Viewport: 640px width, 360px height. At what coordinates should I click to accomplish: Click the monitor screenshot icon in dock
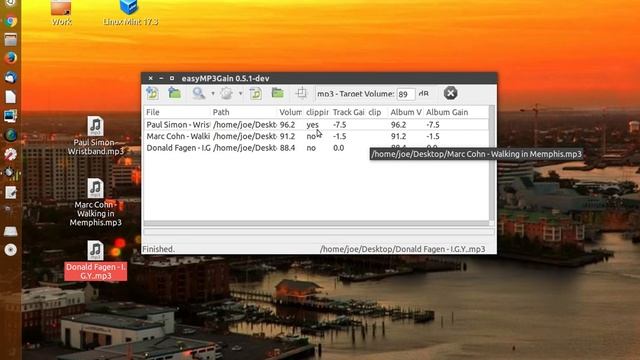pos(11,116)
